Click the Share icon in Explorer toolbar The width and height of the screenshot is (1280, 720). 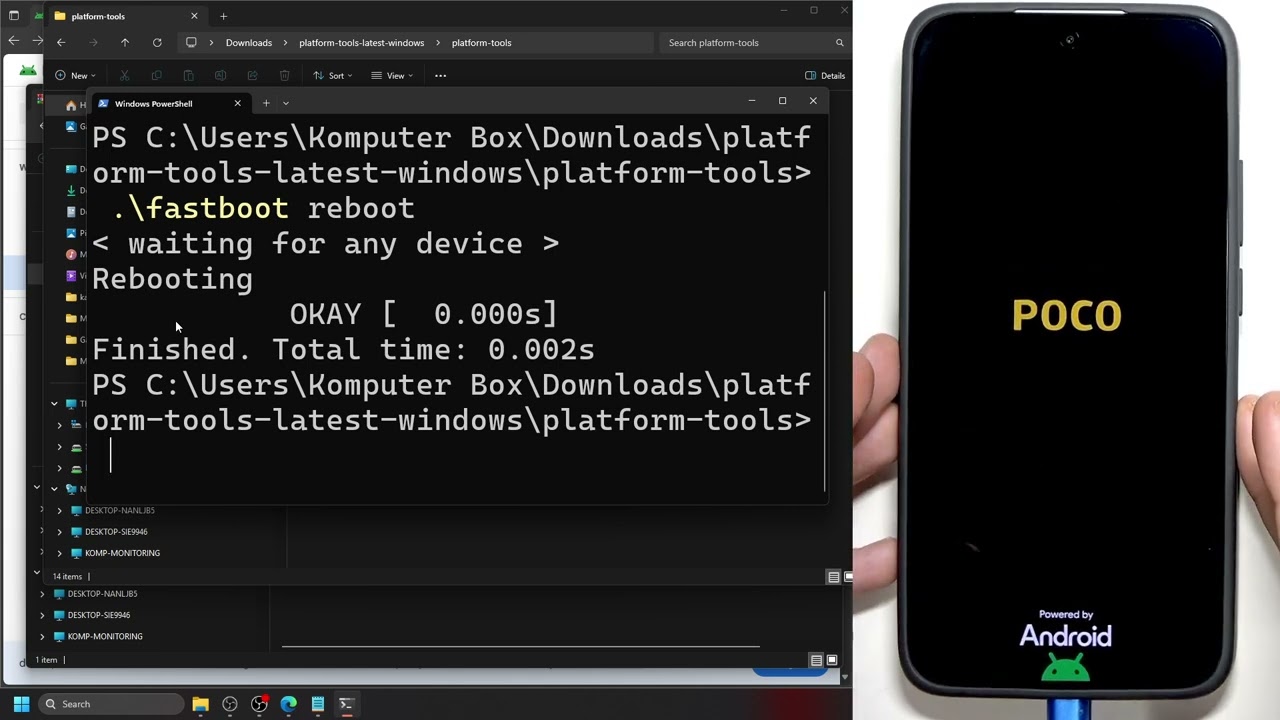(252, 76)
